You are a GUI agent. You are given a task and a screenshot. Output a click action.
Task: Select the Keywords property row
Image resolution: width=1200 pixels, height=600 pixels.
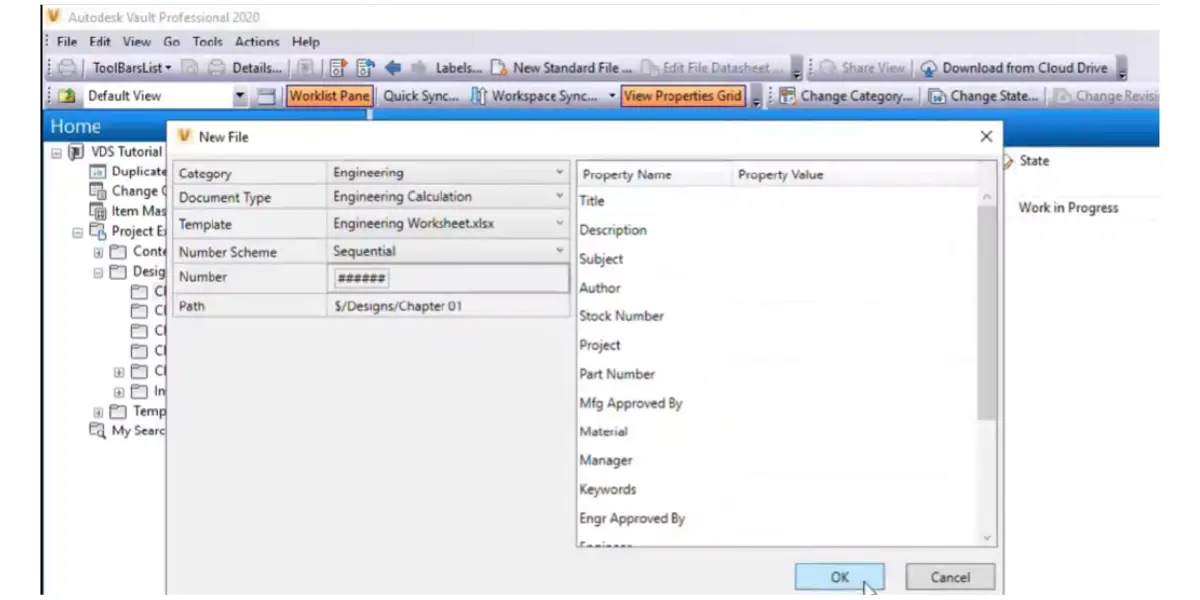pyautogui.click(x=777, y=489)
